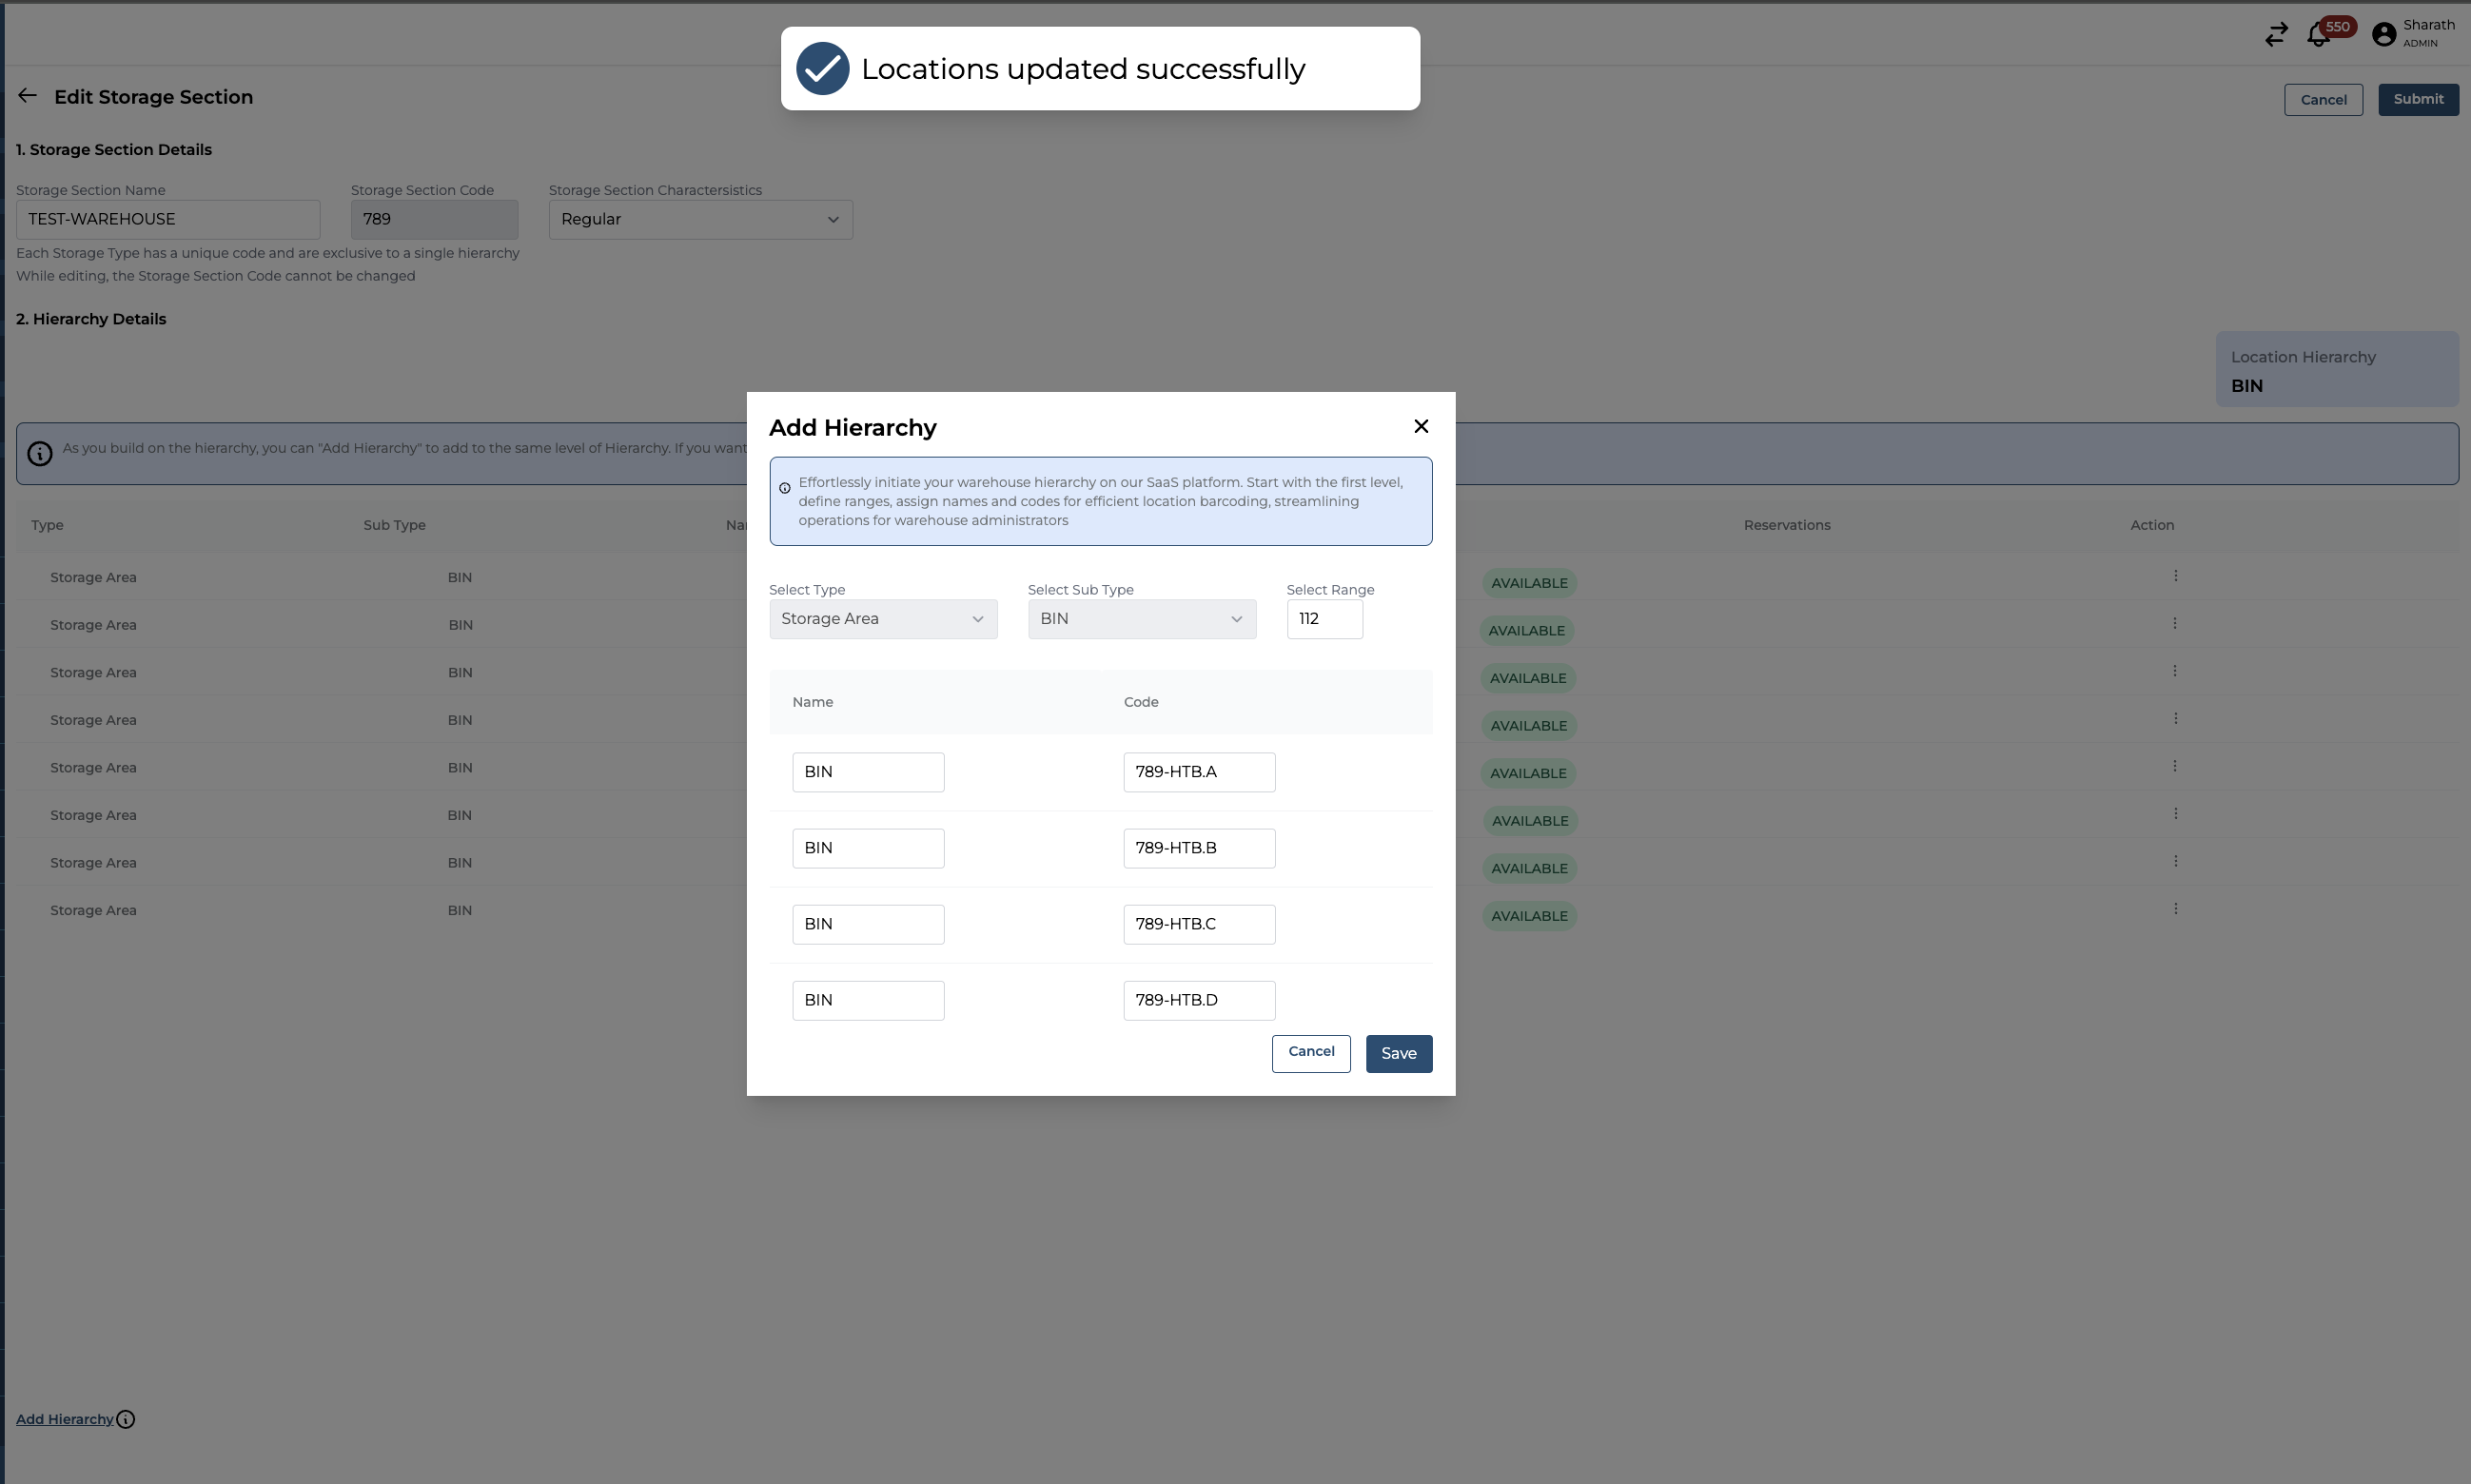Image resolution: width=2471 pixels, height=1484 pixels.
Task: Click info icon next to Add Hierarchy link
Action: pyautogui.click(x=126, y=1419)
